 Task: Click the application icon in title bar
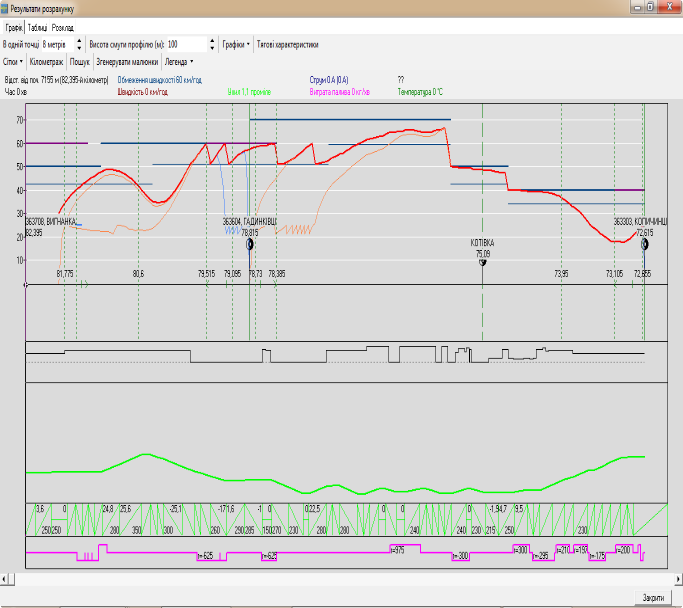coord(6,7)
